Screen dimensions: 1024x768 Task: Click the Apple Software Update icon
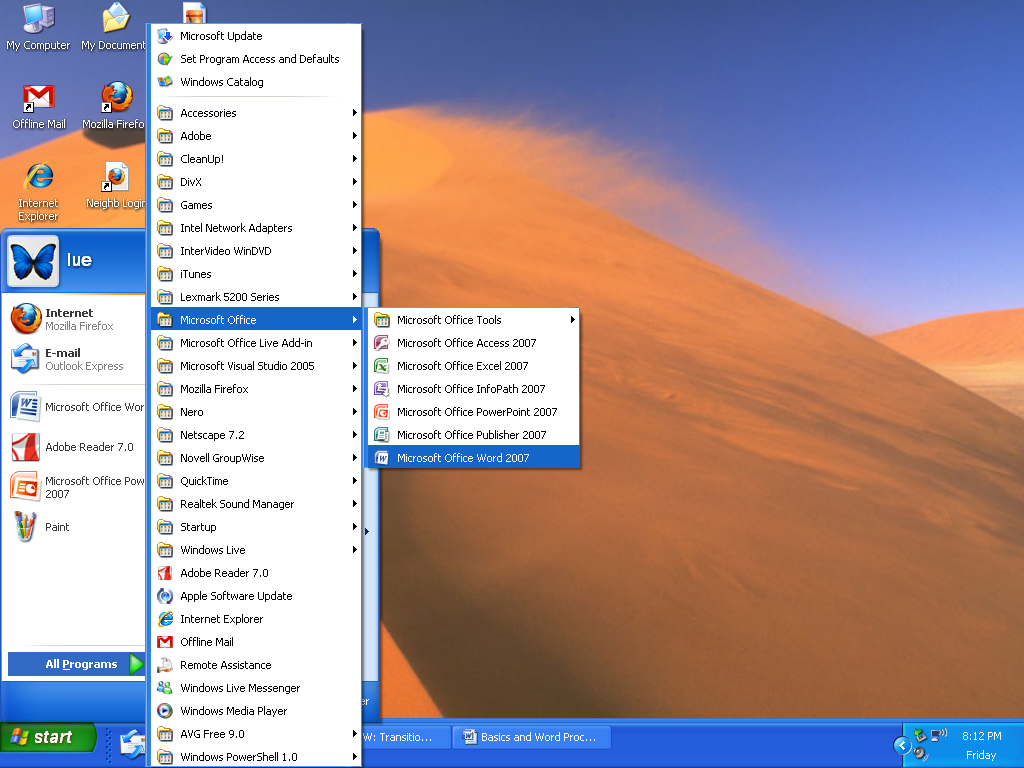(165, 596)
